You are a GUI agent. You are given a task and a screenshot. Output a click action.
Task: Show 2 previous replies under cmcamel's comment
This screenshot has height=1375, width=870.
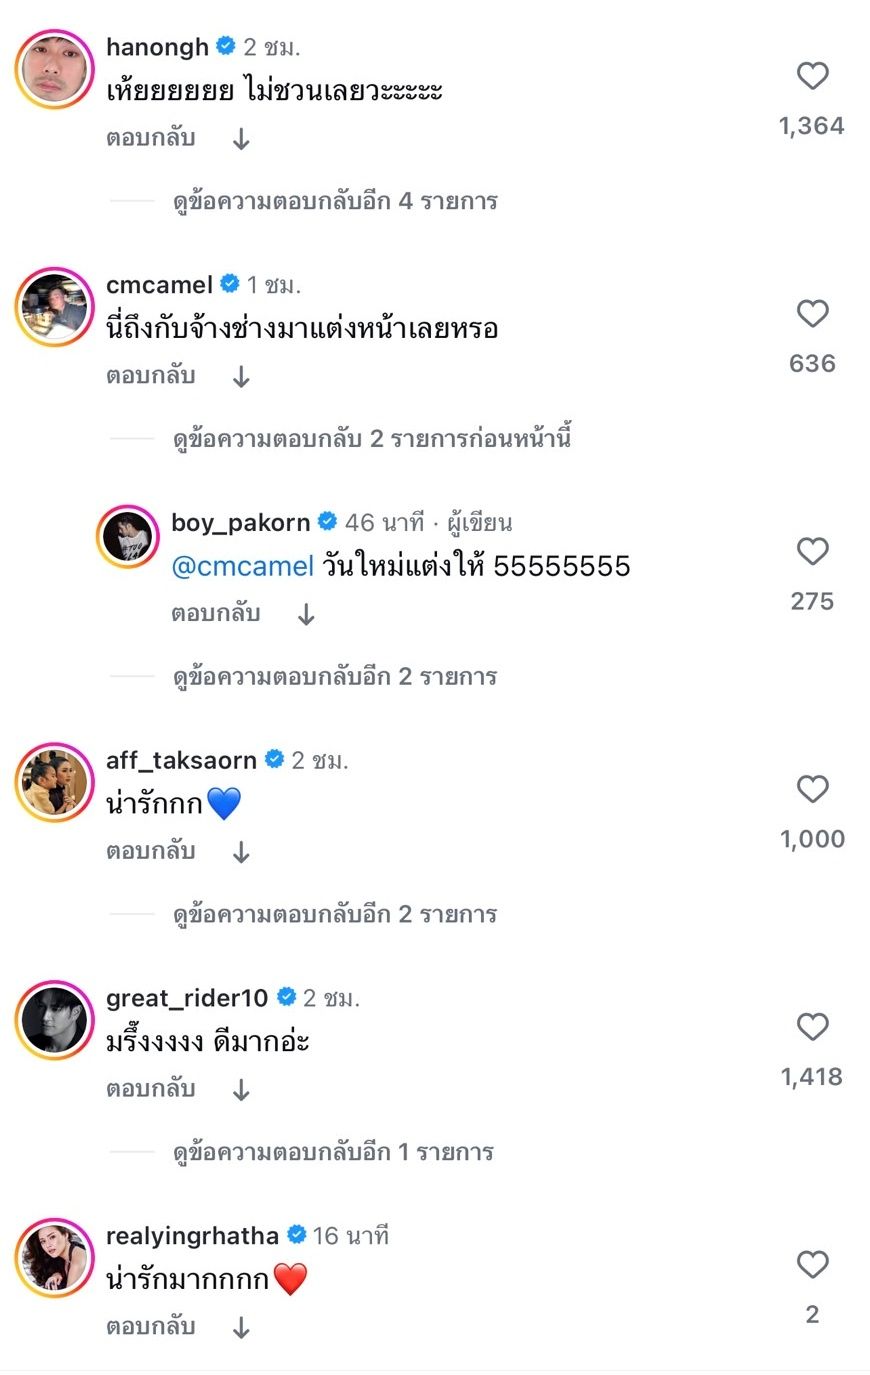tap(371, 439)
